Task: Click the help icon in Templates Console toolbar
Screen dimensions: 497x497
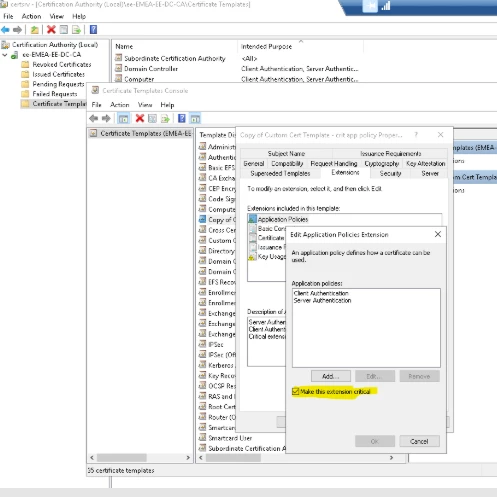Action: 182,118
